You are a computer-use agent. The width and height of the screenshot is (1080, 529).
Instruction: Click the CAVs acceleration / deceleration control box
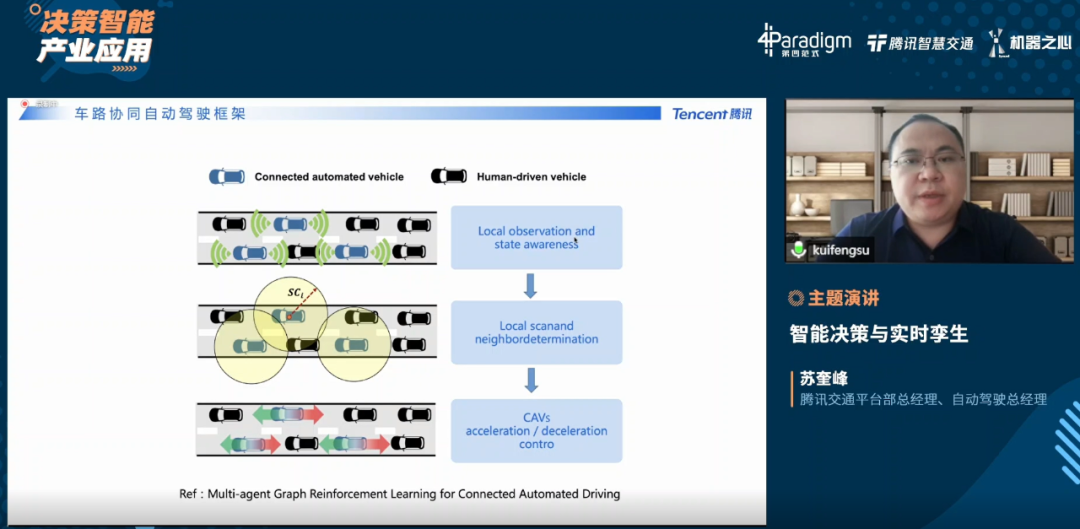(x=537, y=431)
